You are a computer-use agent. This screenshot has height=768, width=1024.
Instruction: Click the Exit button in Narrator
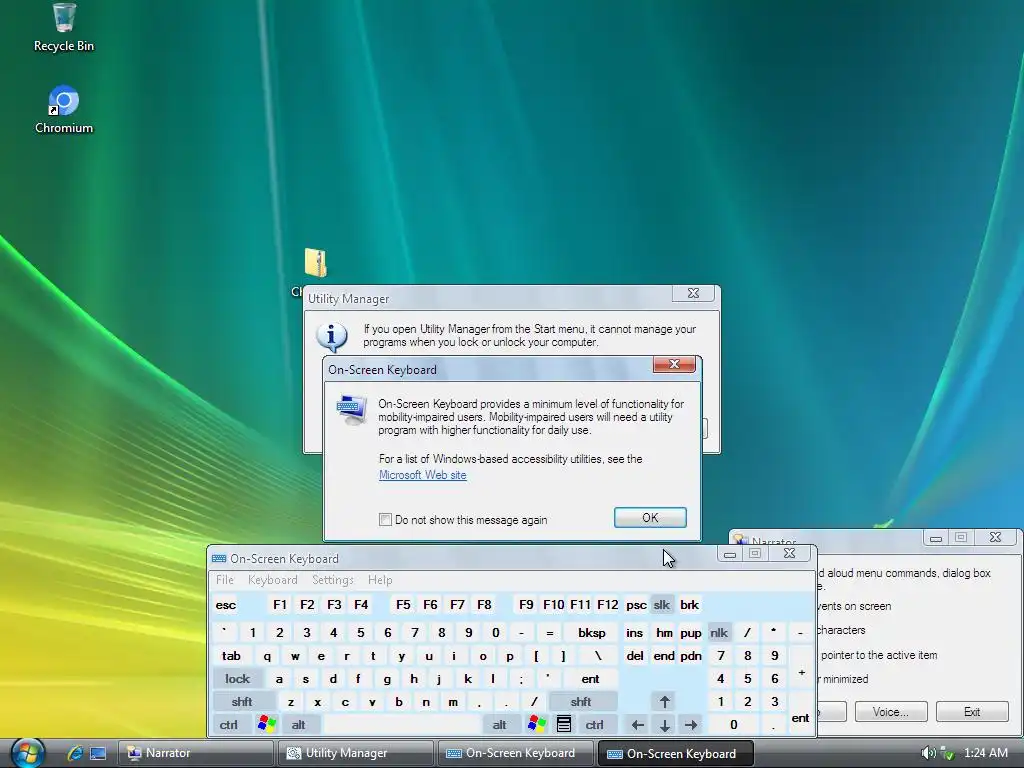(972, 711)
